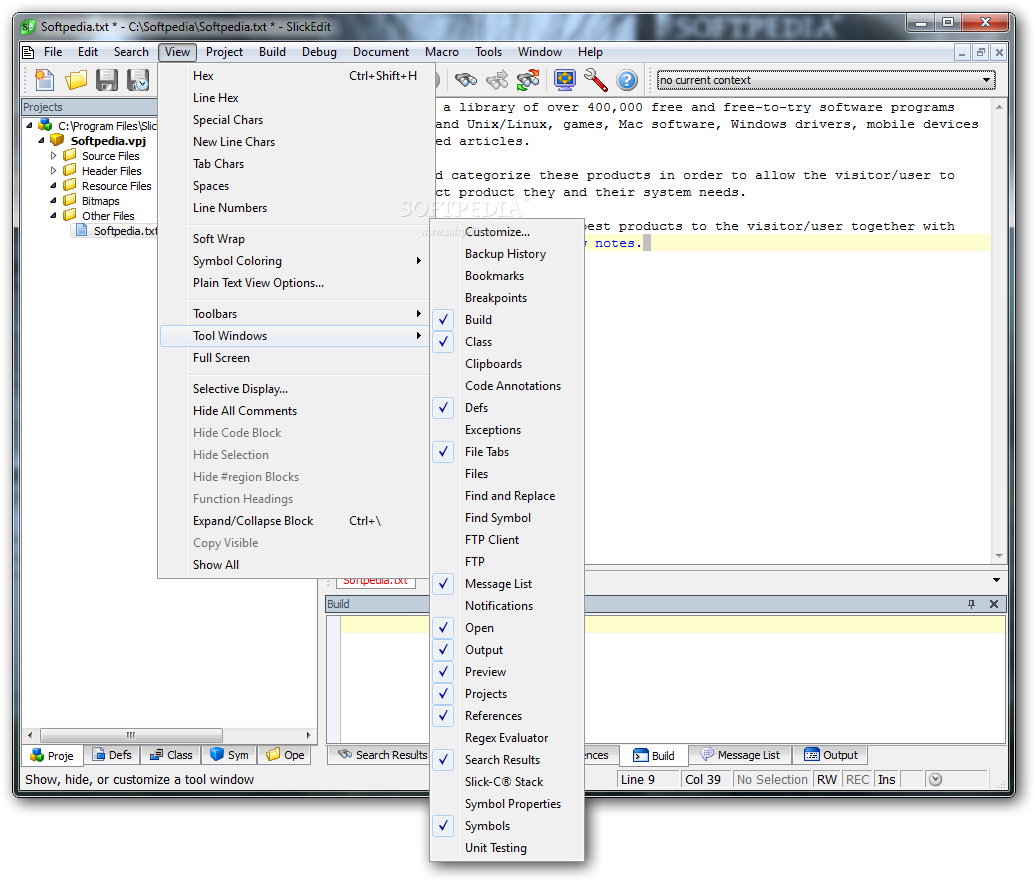Click editor vertical scrollbar down arrow

[x=999, y=556]
